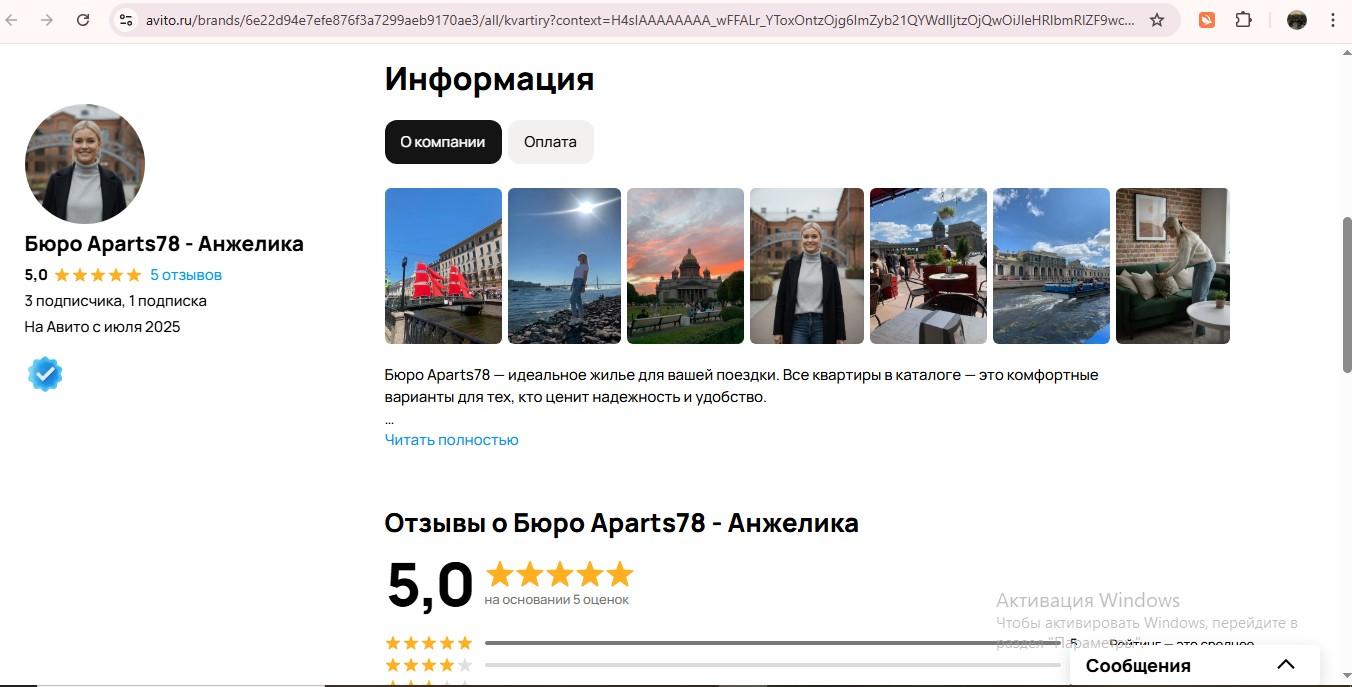Open the Chrome profile avatar
This screenshot has height=687, width=1352.
pyautogui.click(x=1297, y=20)
